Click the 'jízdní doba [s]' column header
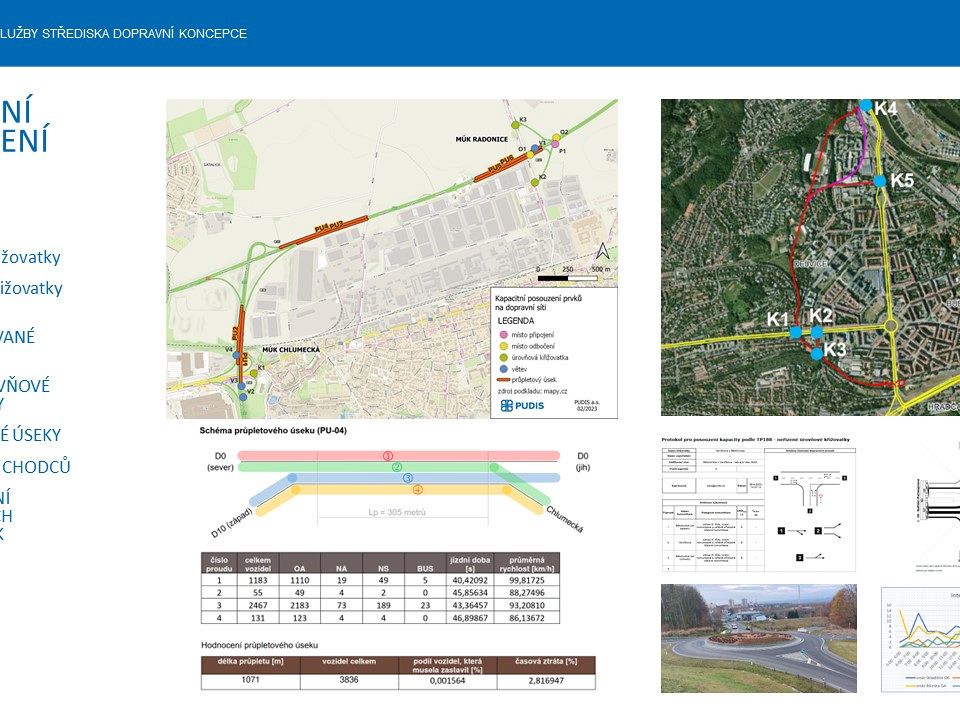 (470, 564)
